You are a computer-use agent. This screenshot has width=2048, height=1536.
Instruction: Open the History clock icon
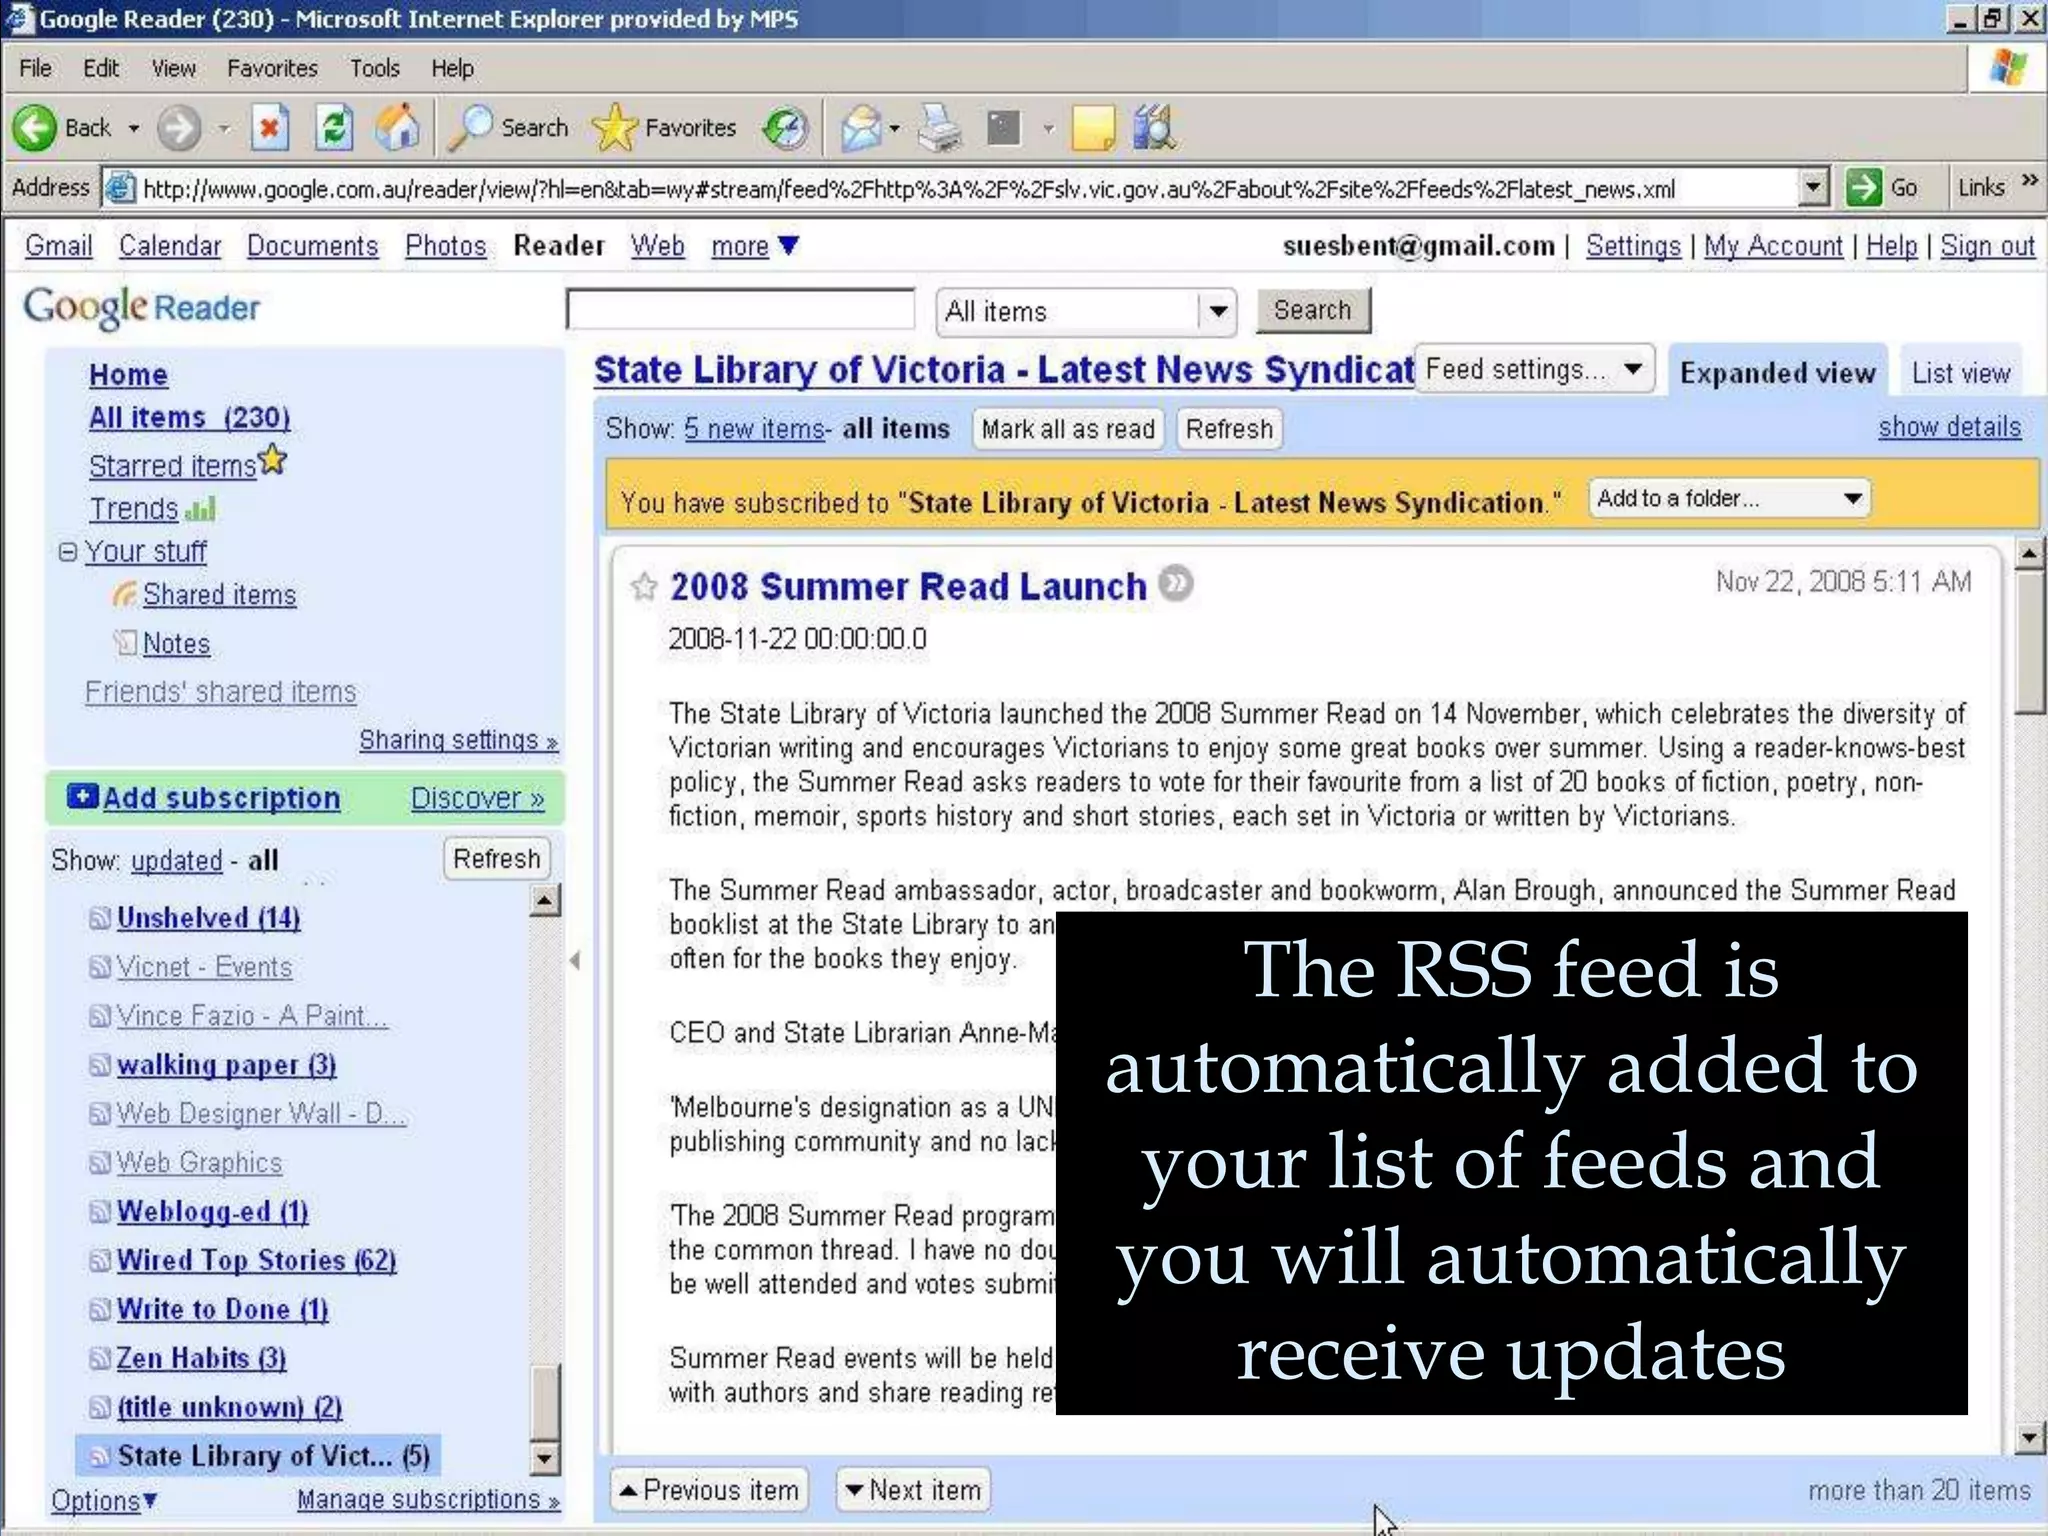[x=785, y=128]
